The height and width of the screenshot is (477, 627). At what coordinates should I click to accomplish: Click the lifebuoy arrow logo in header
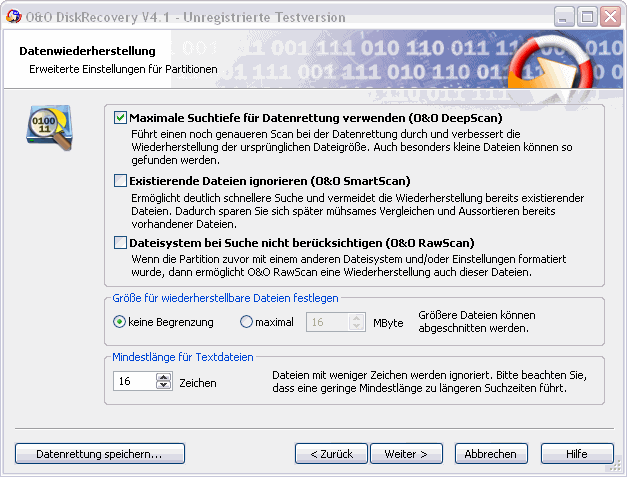pyautogui.click(x=550, y=64)
